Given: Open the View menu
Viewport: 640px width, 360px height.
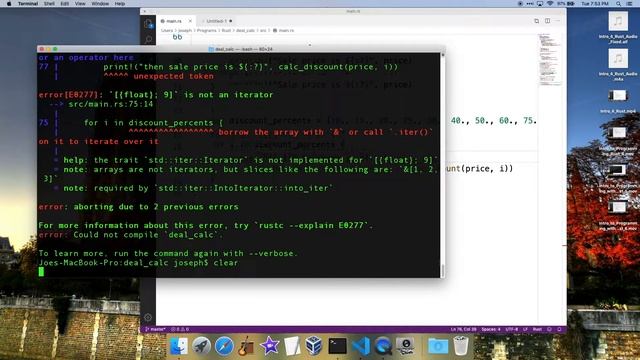Looking at the screenshot, I should (80, 4).
